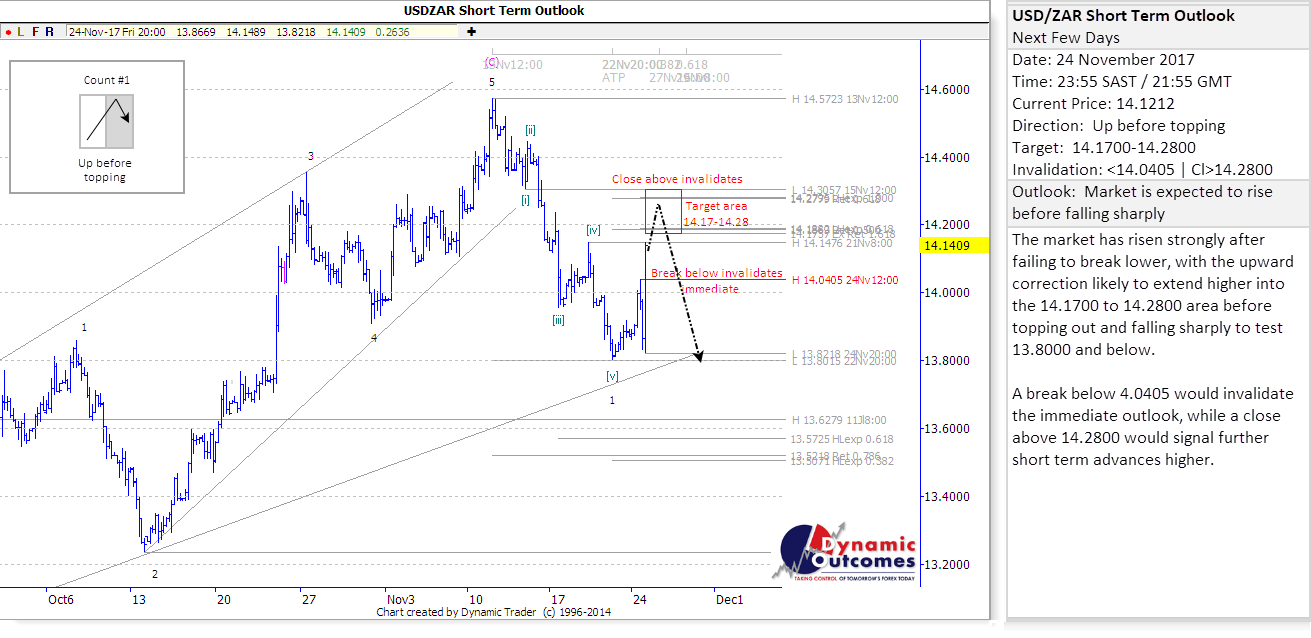The height and width of the screenshot is (638, 1311).
Task: Click the Dec1 date axis label
Action: (x=729, y=600)
